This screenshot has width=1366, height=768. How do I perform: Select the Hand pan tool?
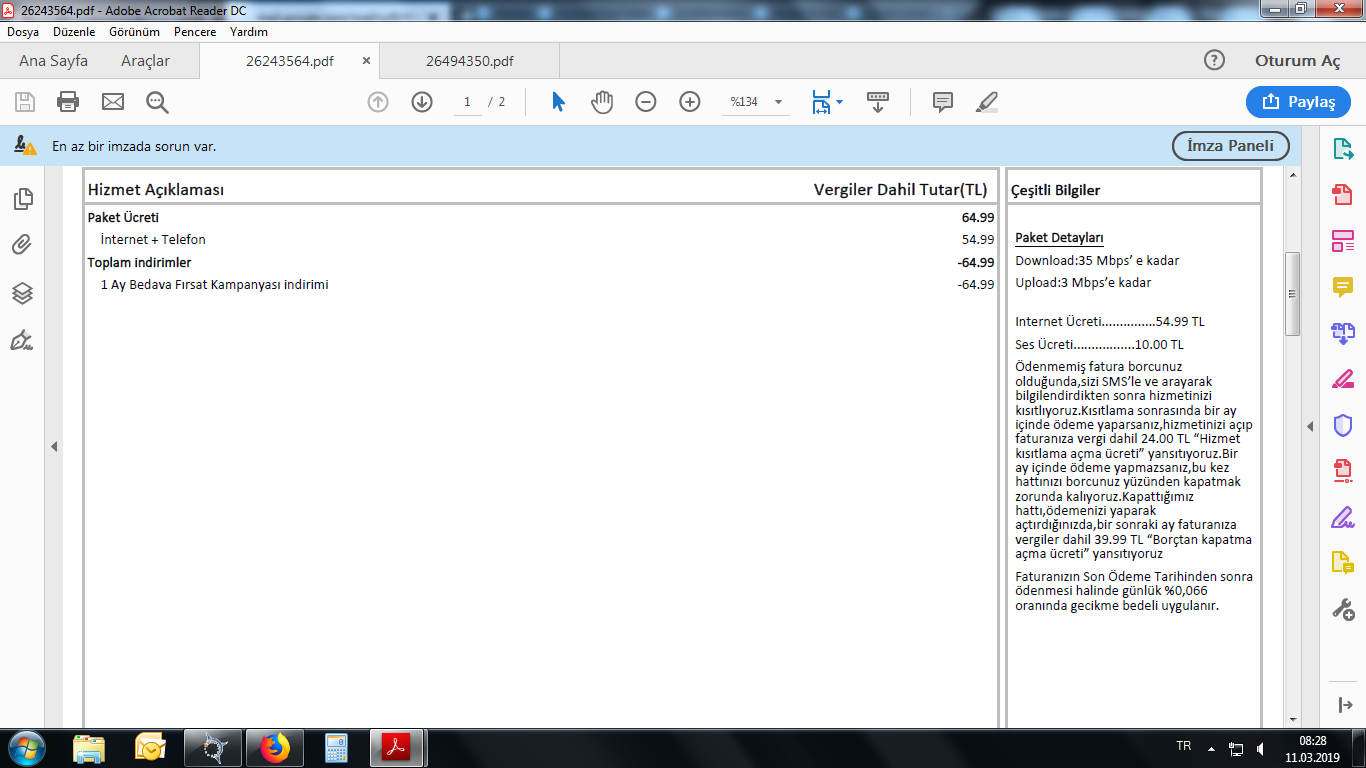pyautogui.click(x=602, y=102)
